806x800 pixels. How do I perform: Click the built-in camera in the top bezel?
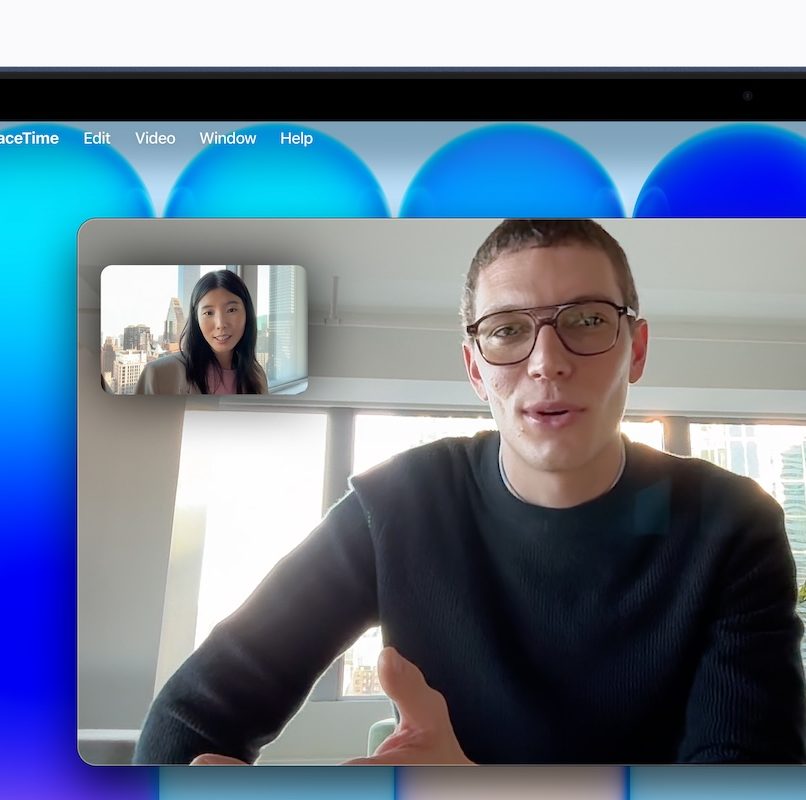click(x=747, y=96)
